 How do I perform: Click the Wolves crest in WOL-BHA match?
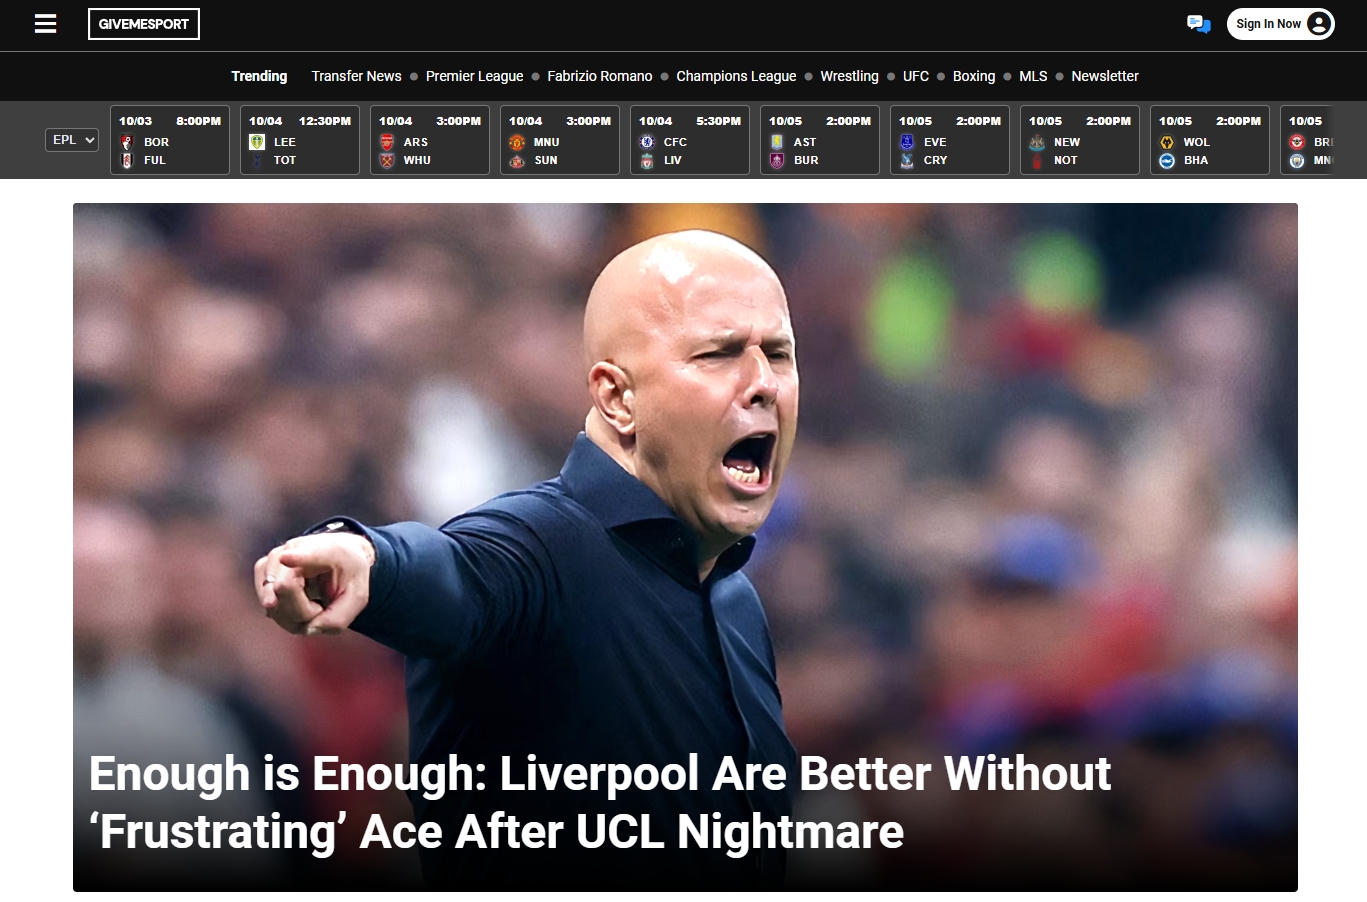[x=1167, y=142]
